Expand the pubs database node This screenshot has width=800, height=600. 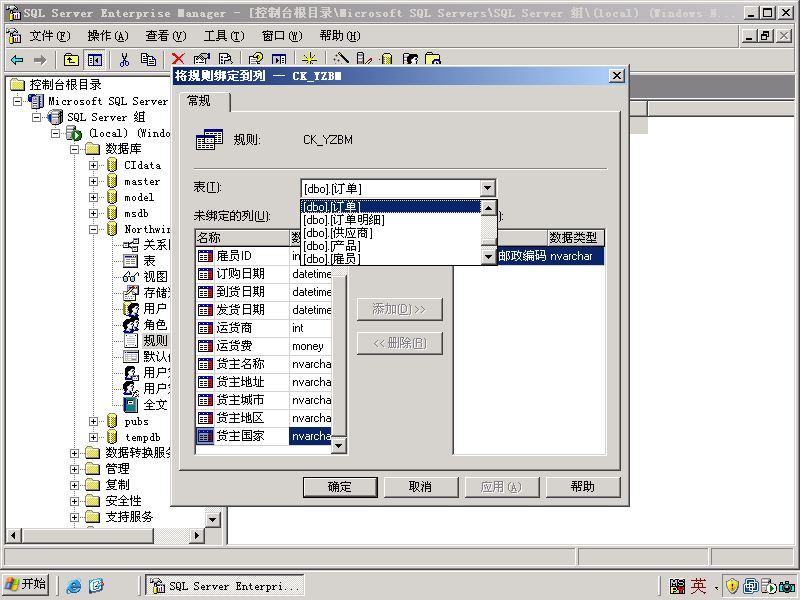coord(93,421)
